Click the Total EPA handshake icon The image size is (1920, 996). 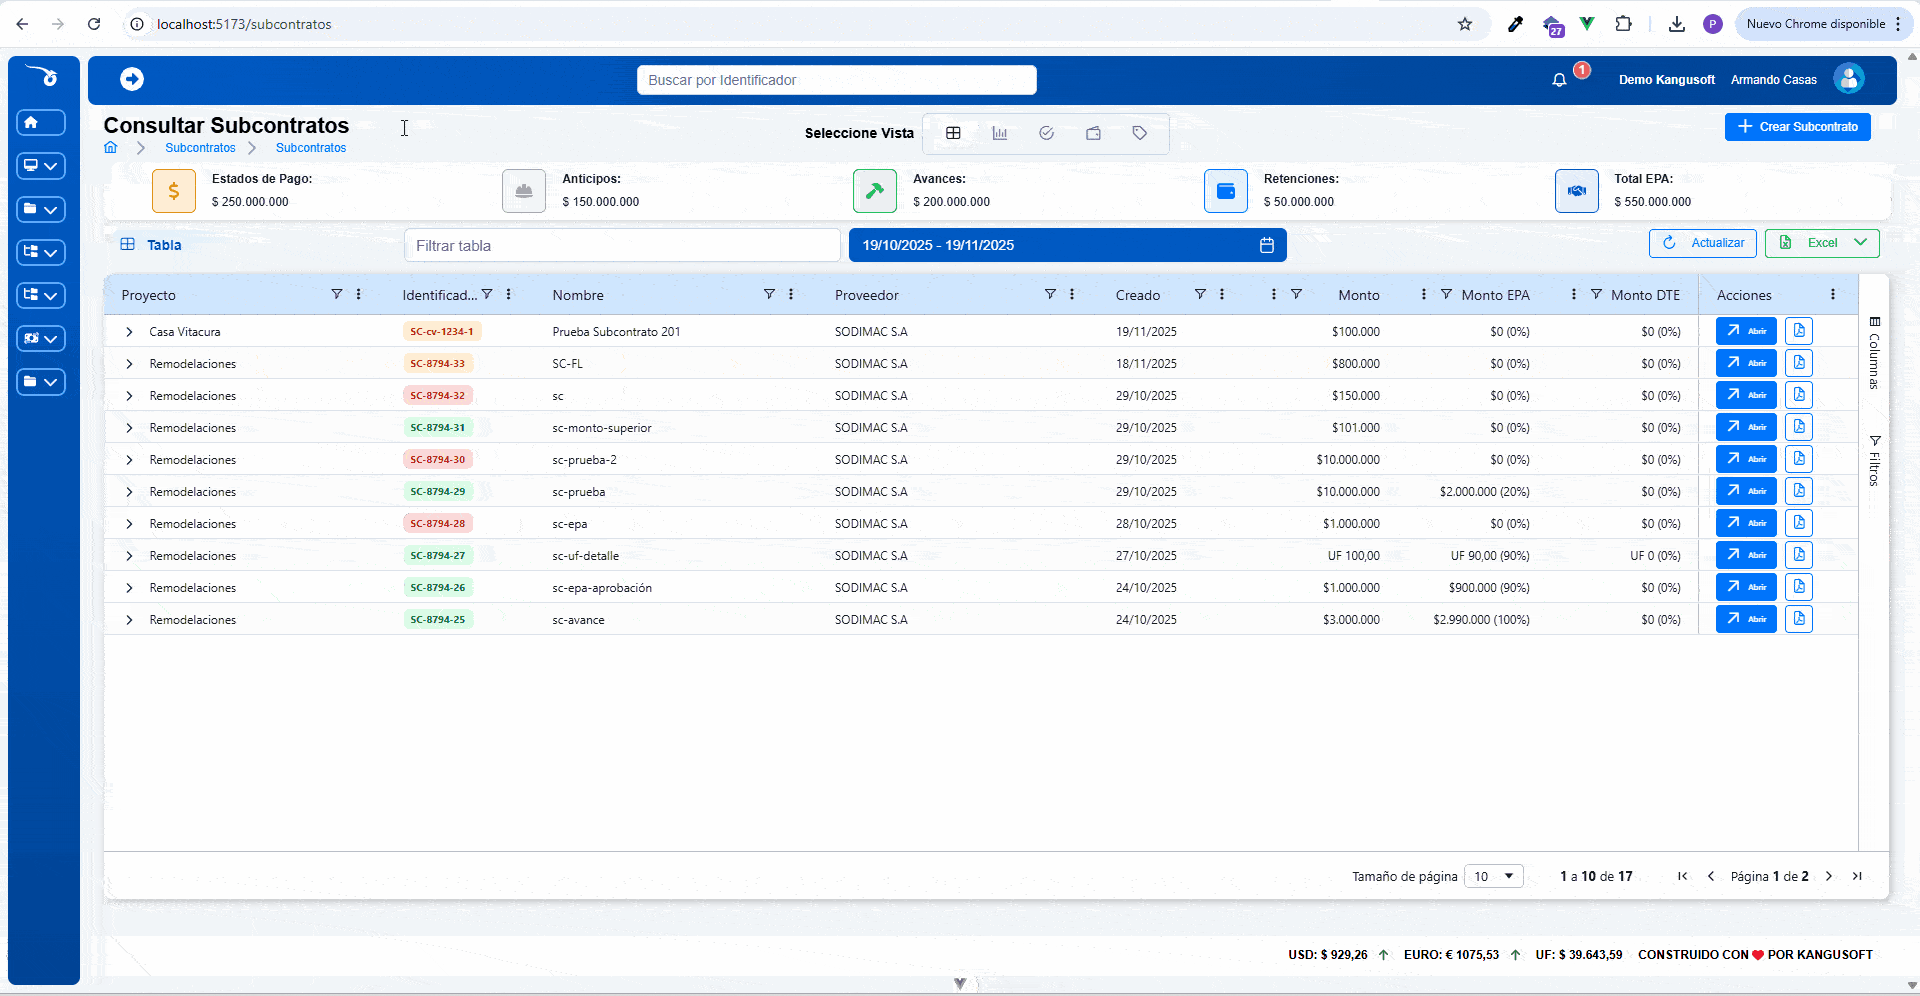(x=1577, y=191)
